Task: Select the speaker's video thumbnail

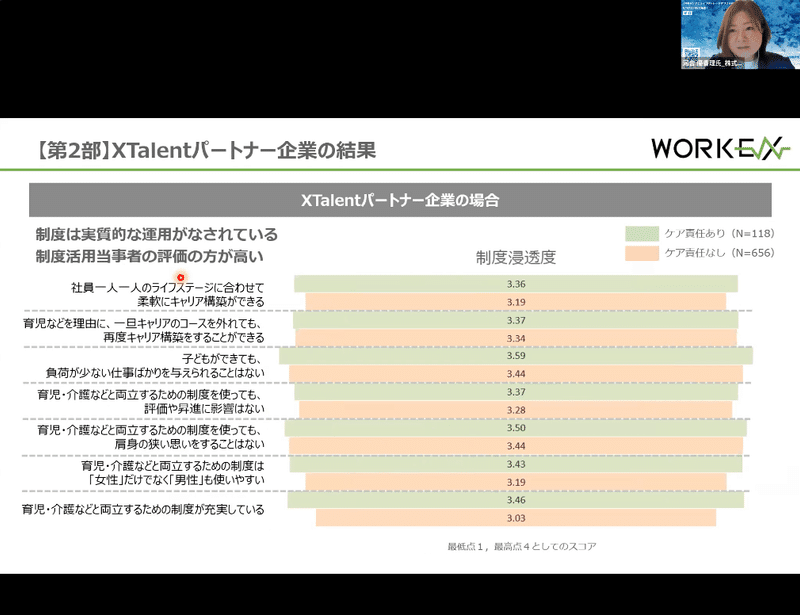Action: [740, 34]
